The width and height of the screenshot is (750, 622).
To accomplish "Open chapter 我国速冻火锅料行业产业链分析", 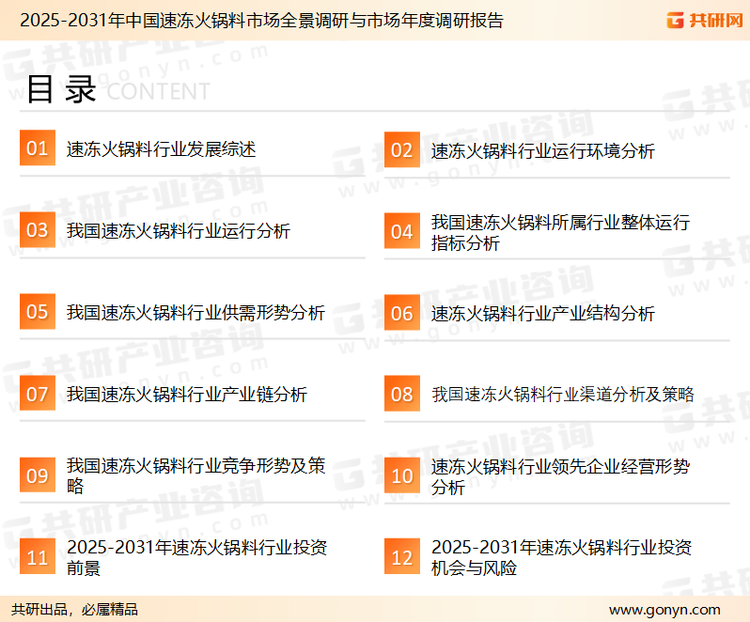I will 187,394.
